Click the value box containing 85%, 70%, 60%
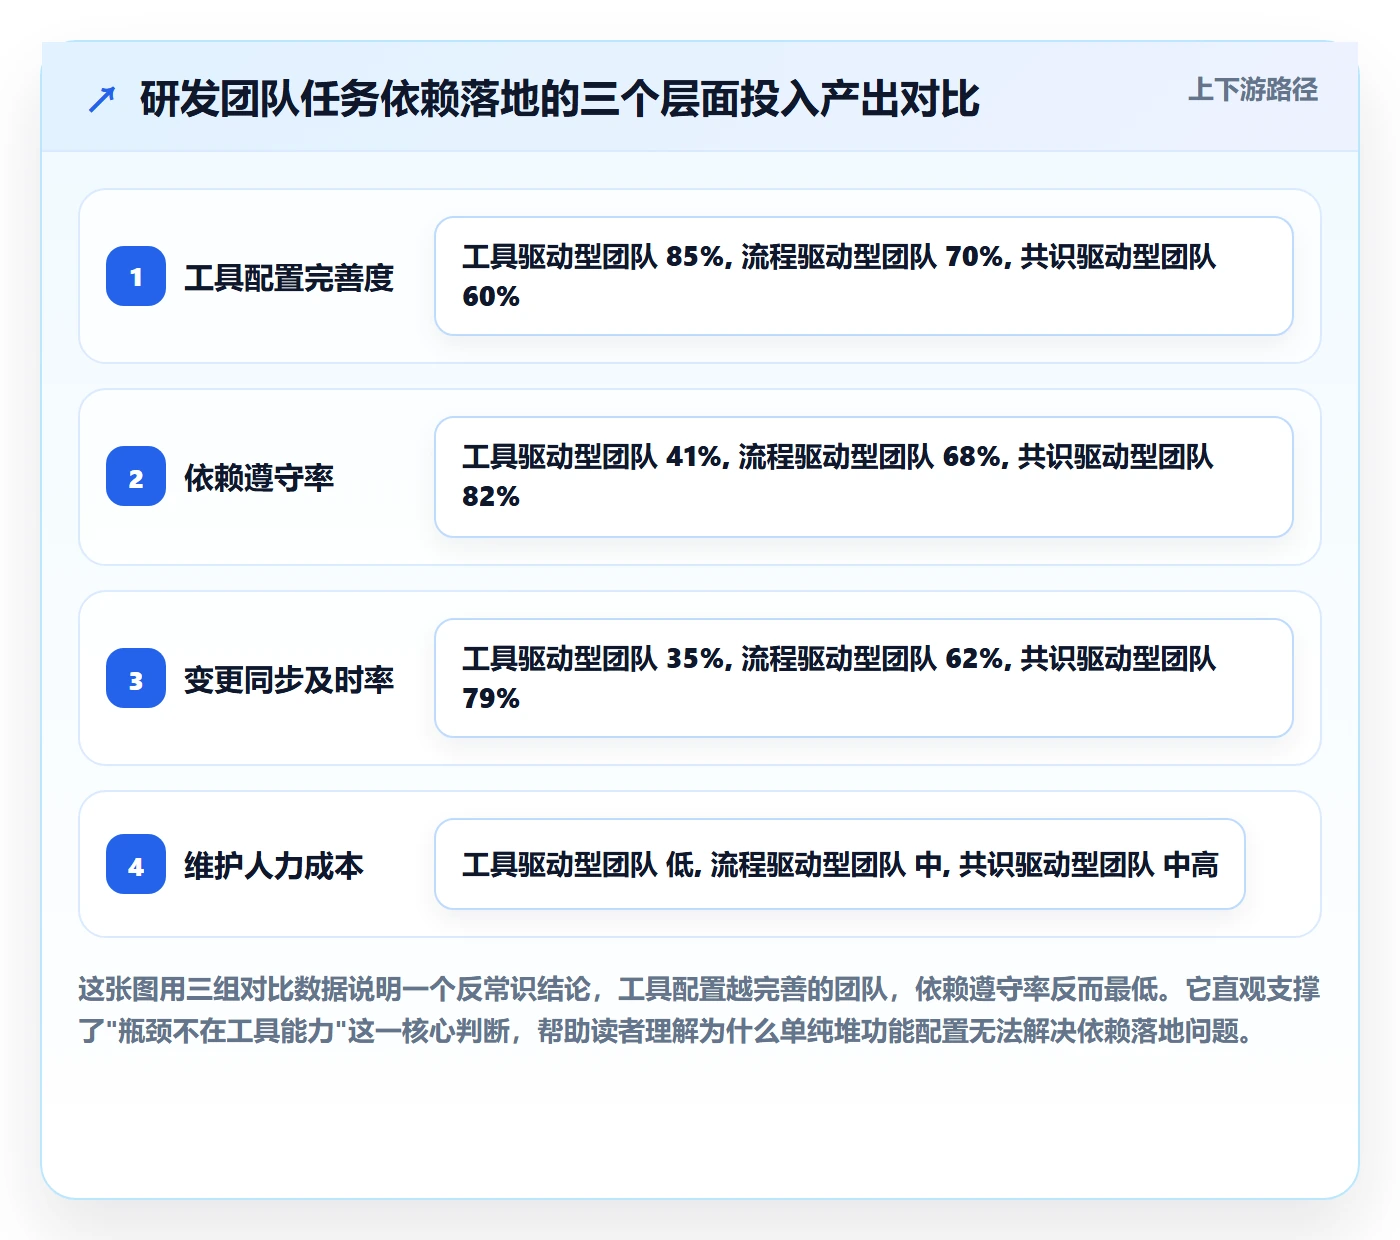 tap(864, 276)
